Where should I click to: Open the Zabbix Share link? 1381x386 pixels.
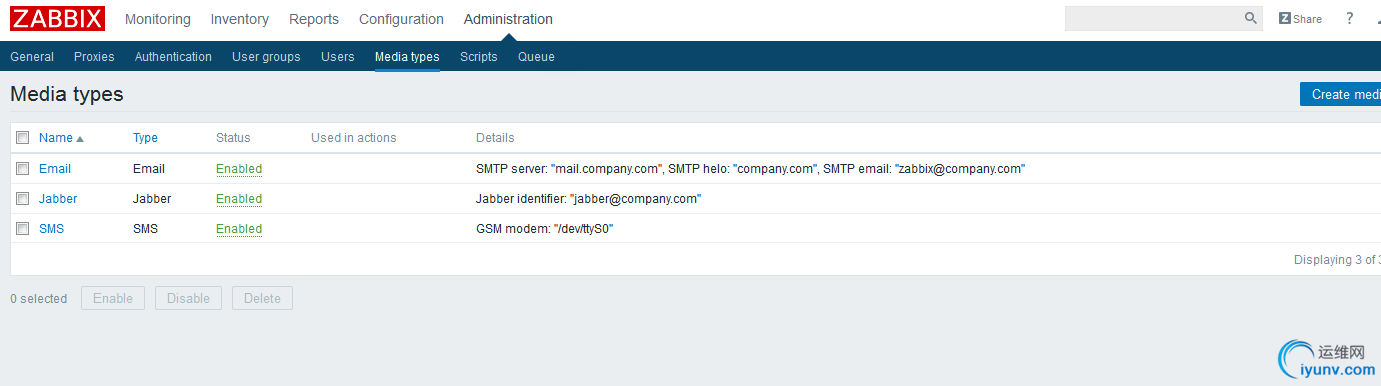pos(1300,19)
